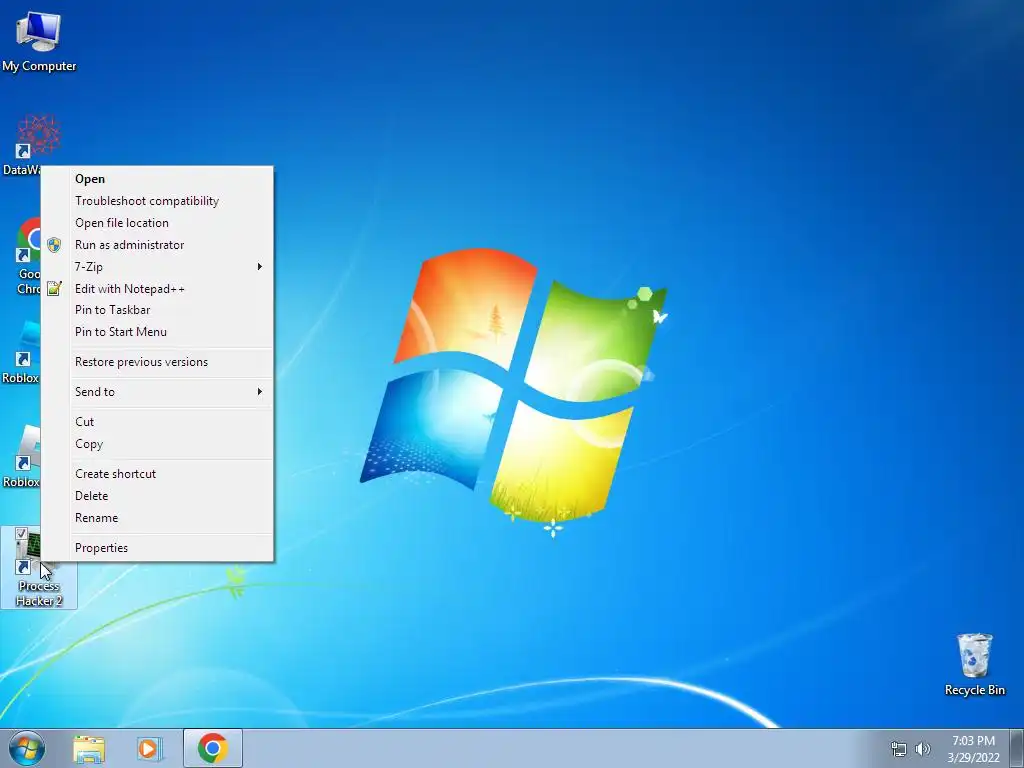Choose Delete in the context menu
This screenshot has width=1024, height=768.
pos(157,496)
